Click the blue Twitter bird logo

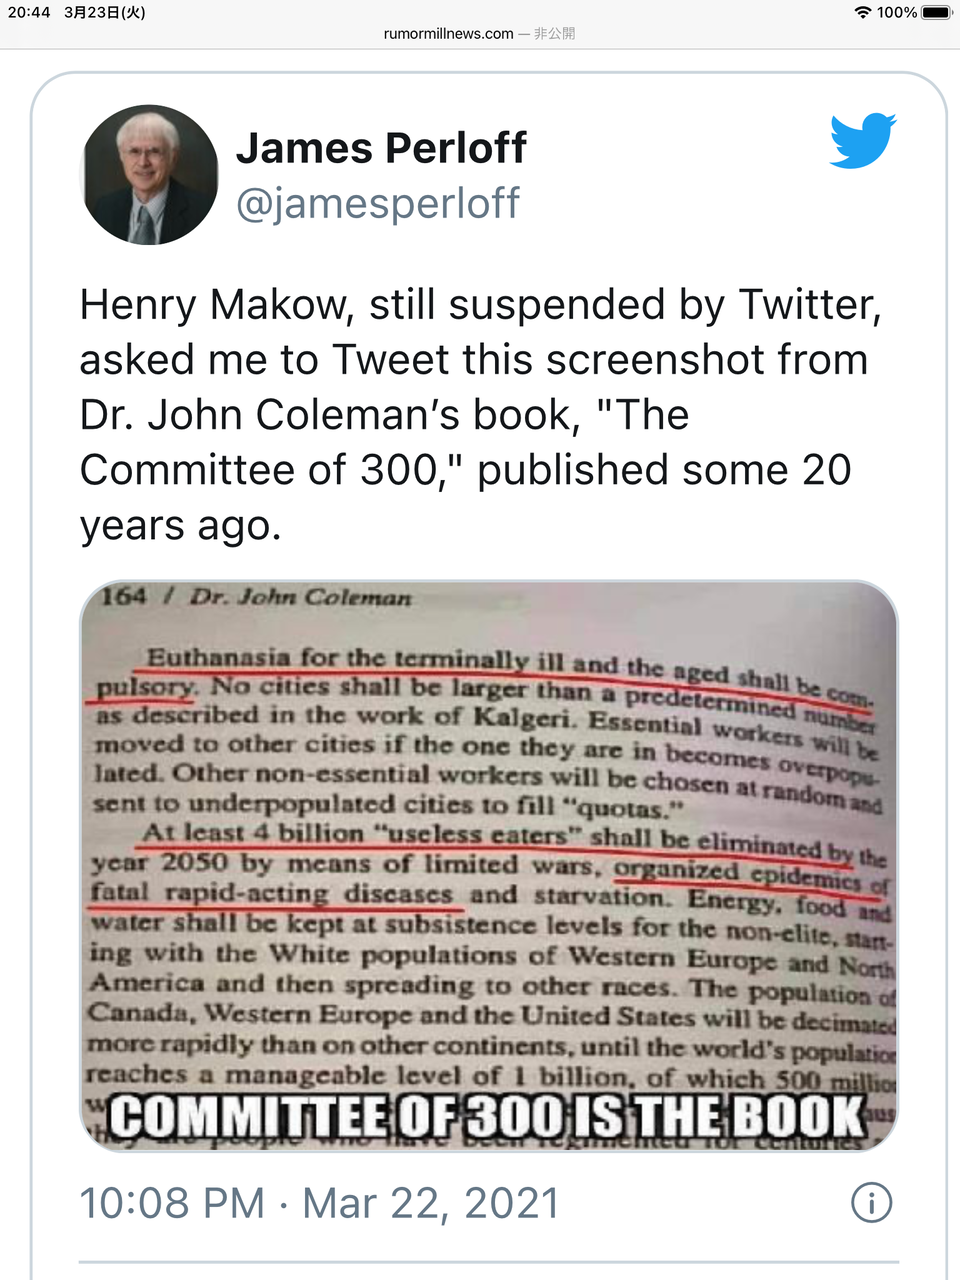863,140
